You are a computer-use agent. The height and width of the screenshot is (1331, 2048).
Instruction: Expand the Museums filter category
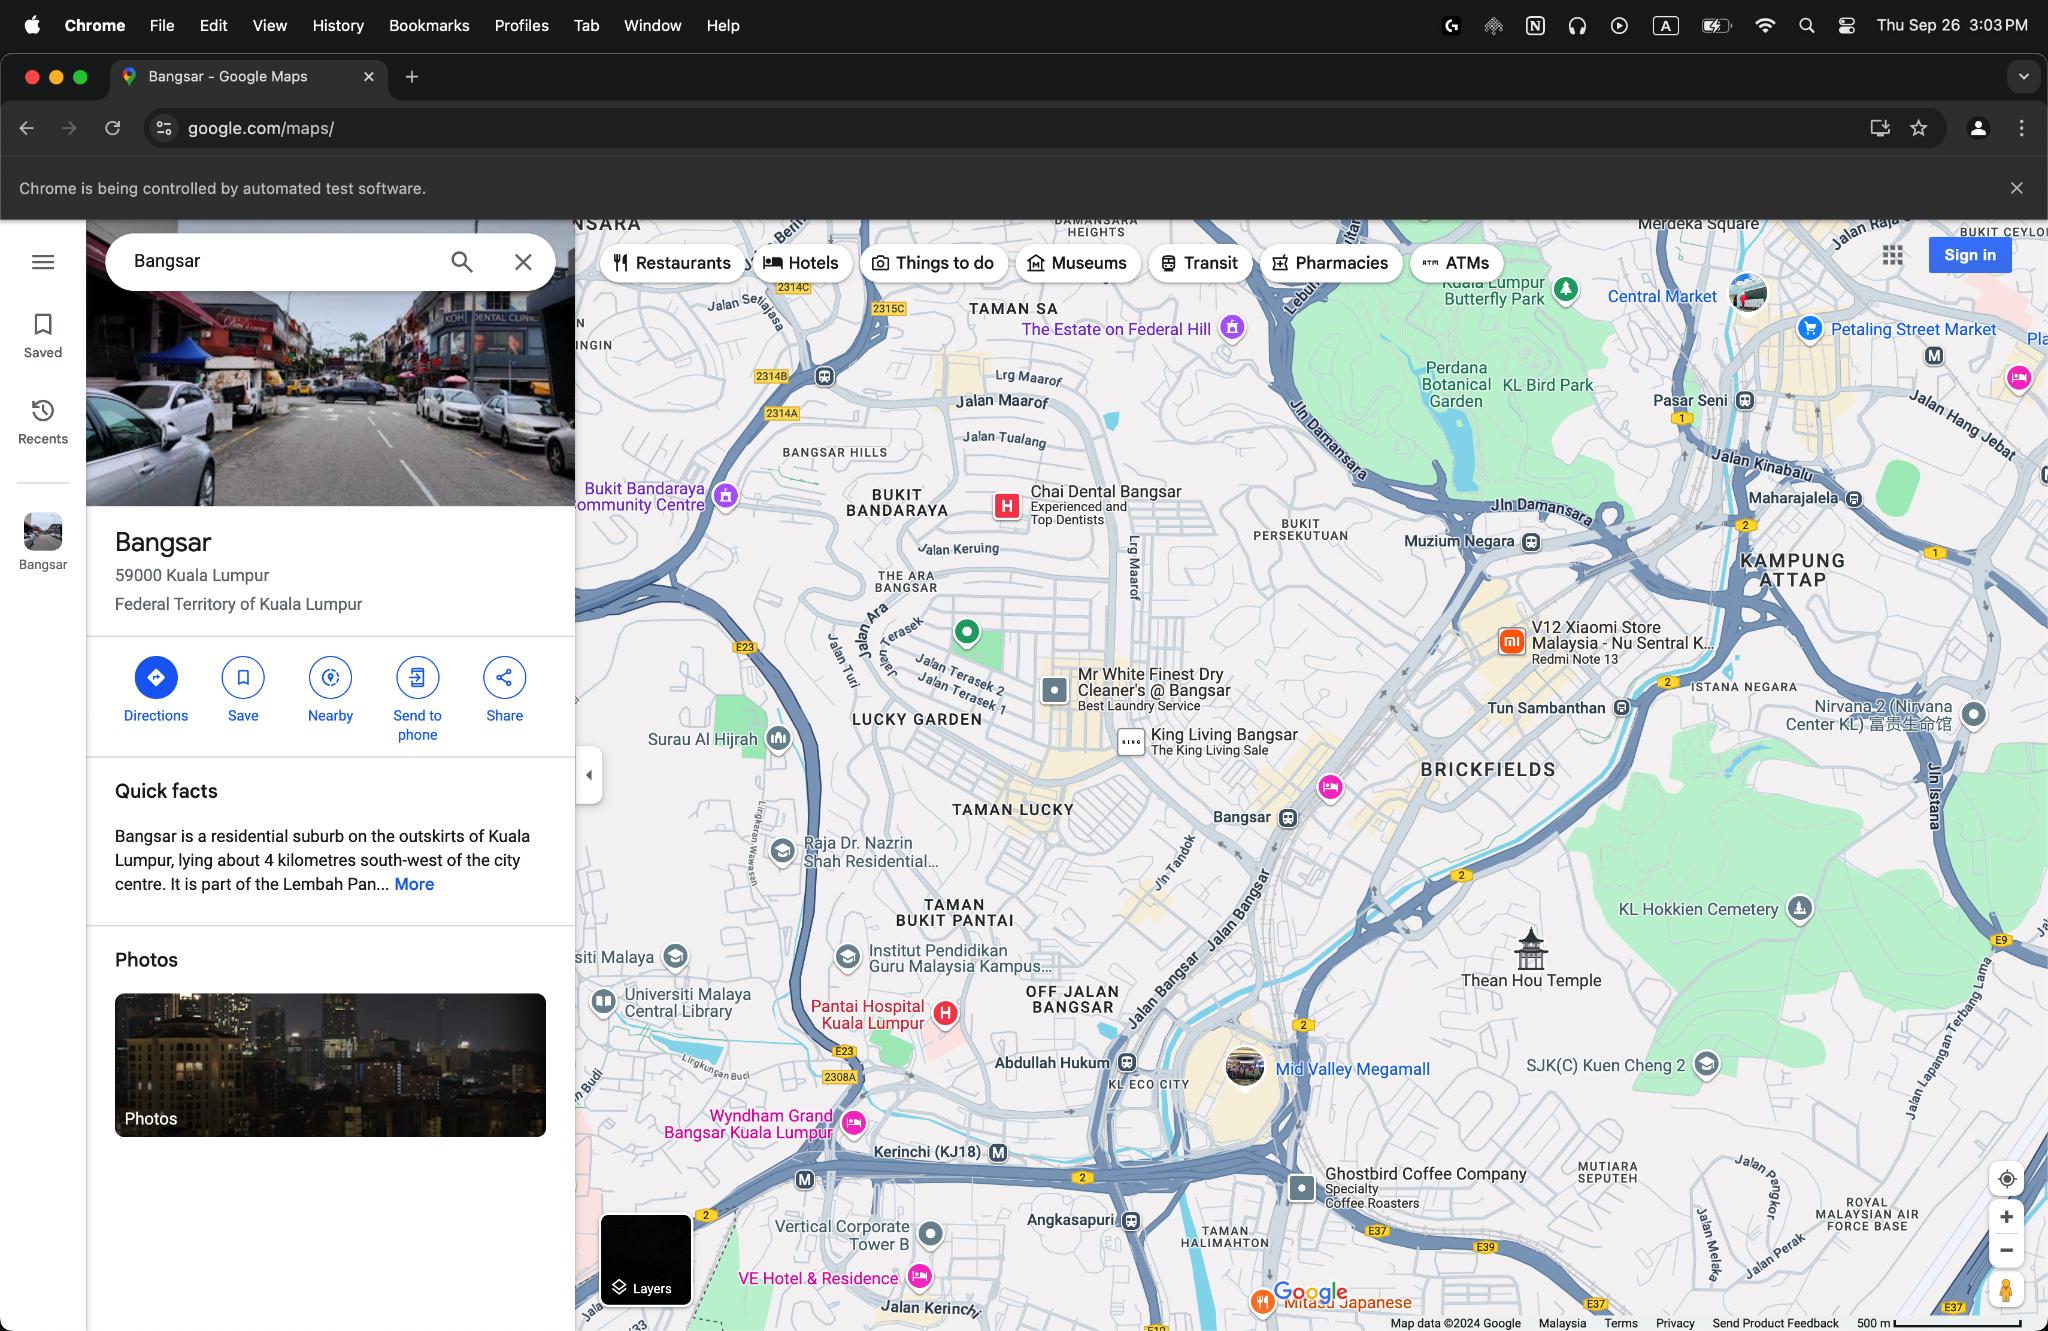coord(1076,263)
